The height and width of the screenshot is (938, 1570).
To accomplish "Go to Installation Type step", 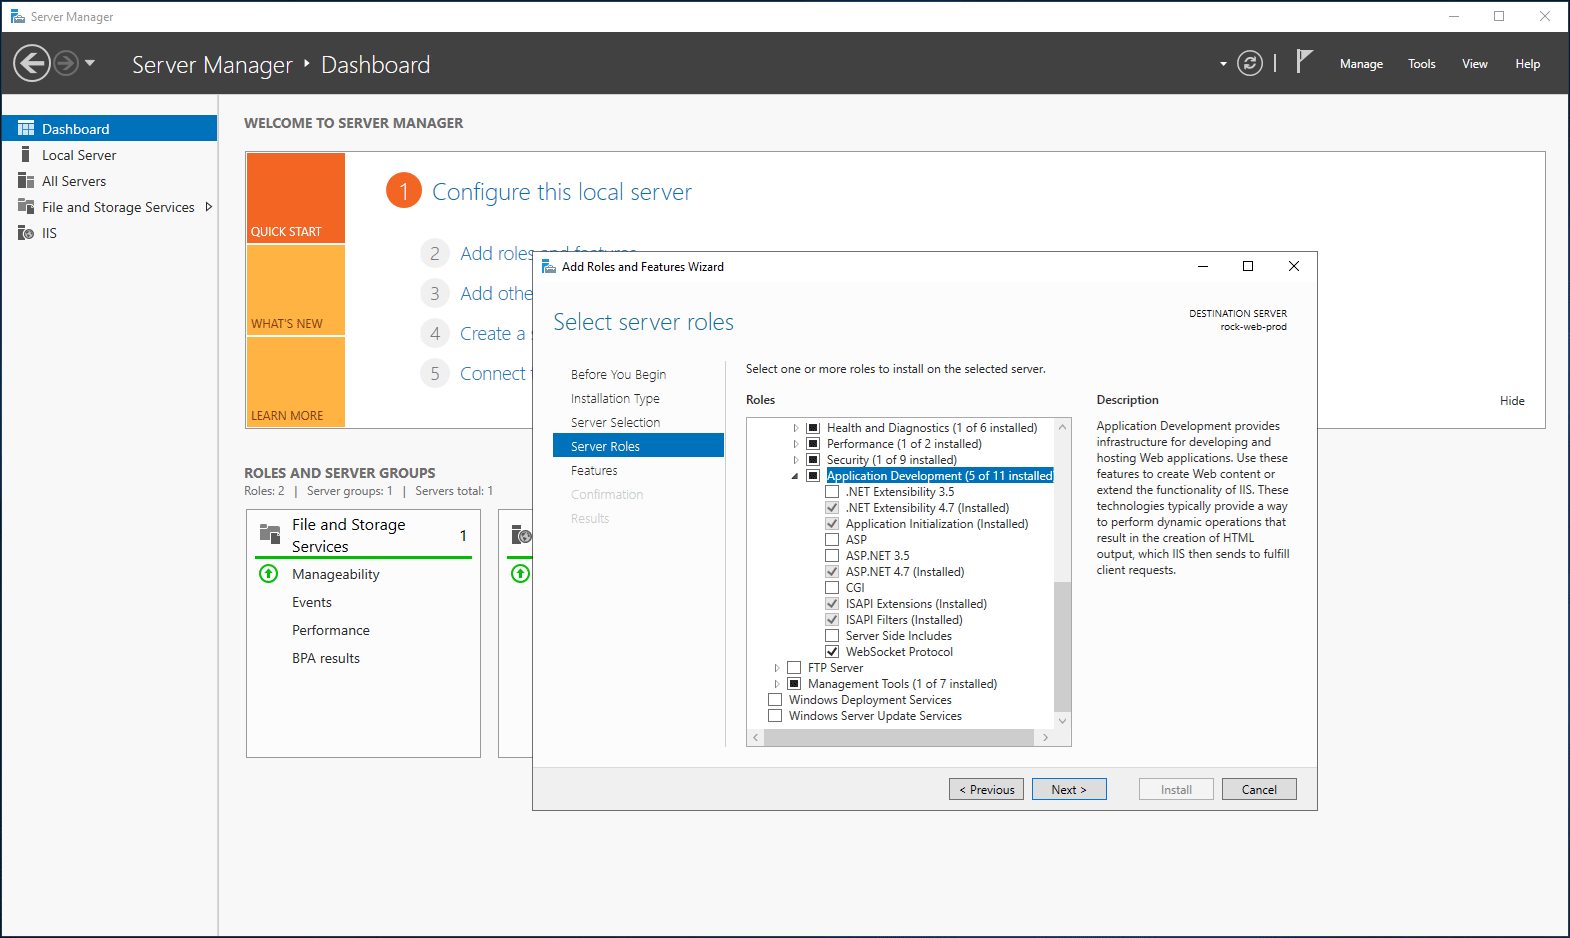I will 615,399.
